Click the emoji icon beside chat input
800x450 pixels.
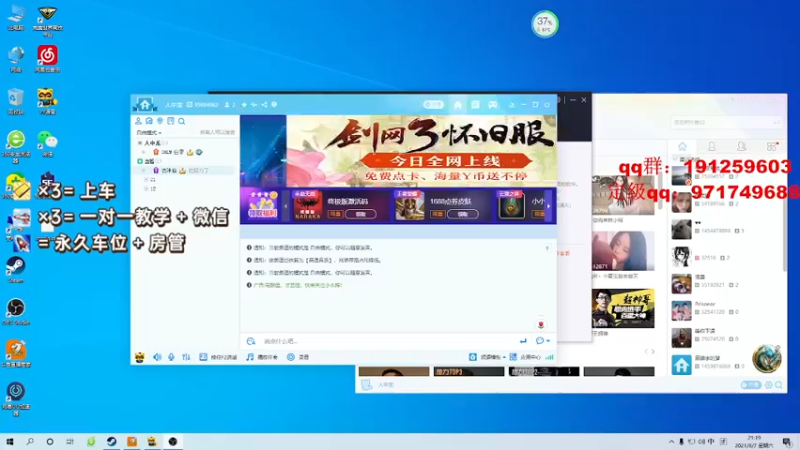[251, 341]
